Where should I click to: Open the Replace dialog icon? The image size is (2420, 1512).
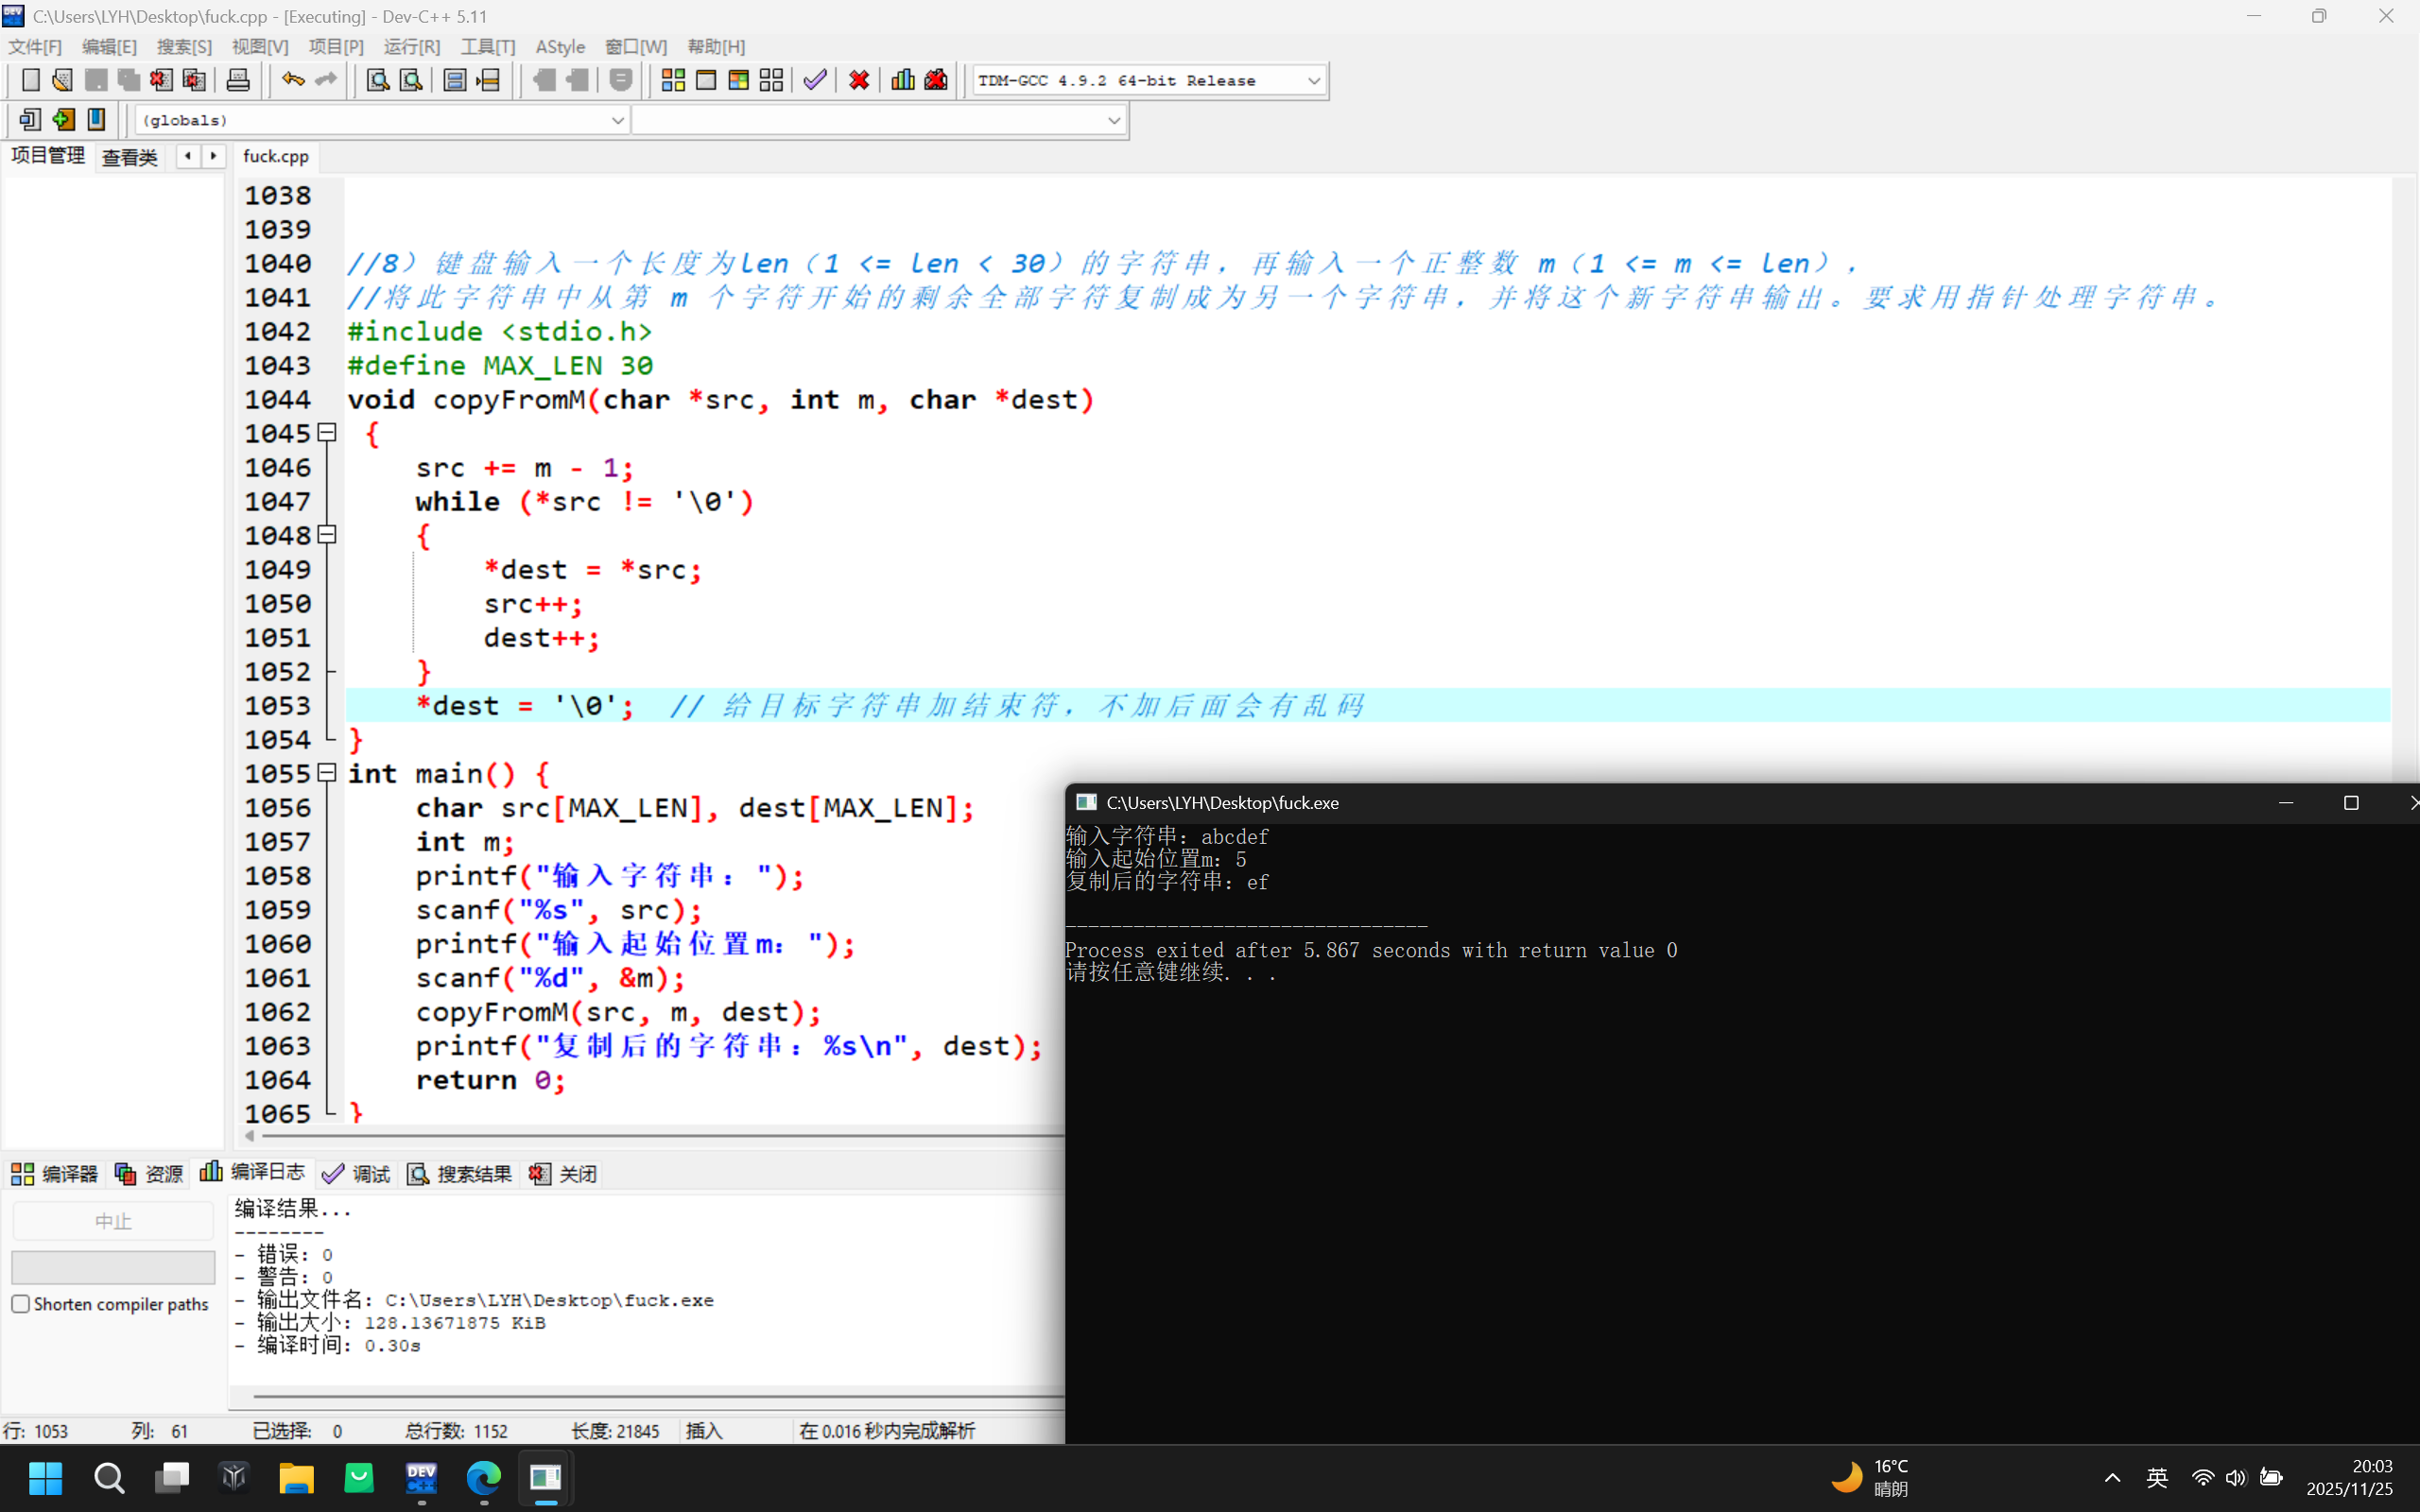pyautogui.click(x=411, y=80)
